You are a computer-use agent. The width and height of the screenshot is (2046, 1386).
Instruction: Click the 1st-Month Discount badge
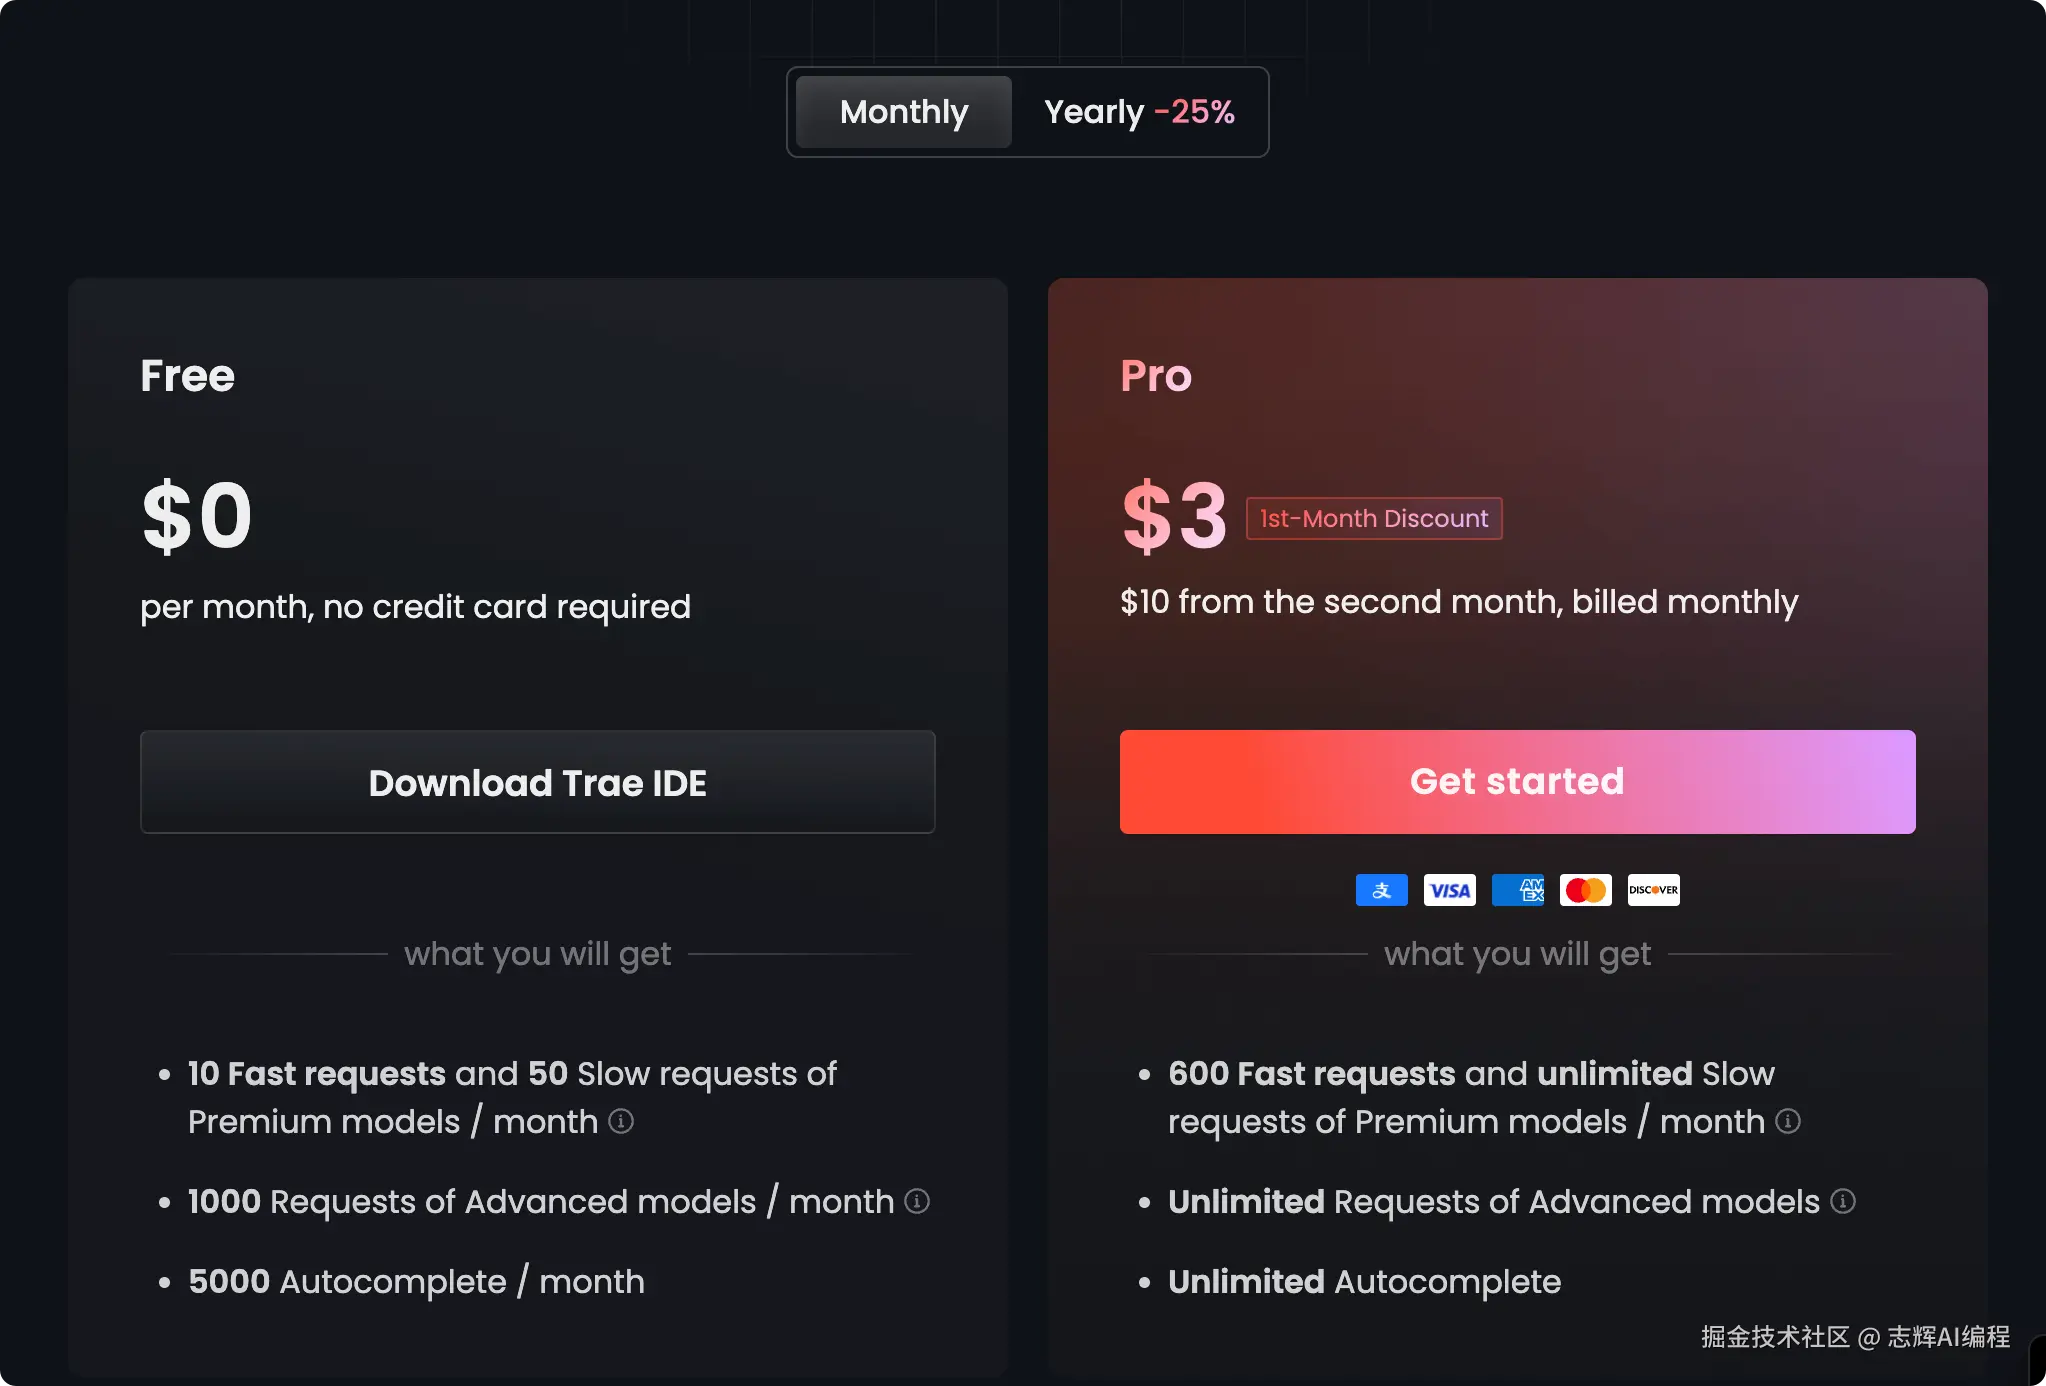[x=1374, y=518]
